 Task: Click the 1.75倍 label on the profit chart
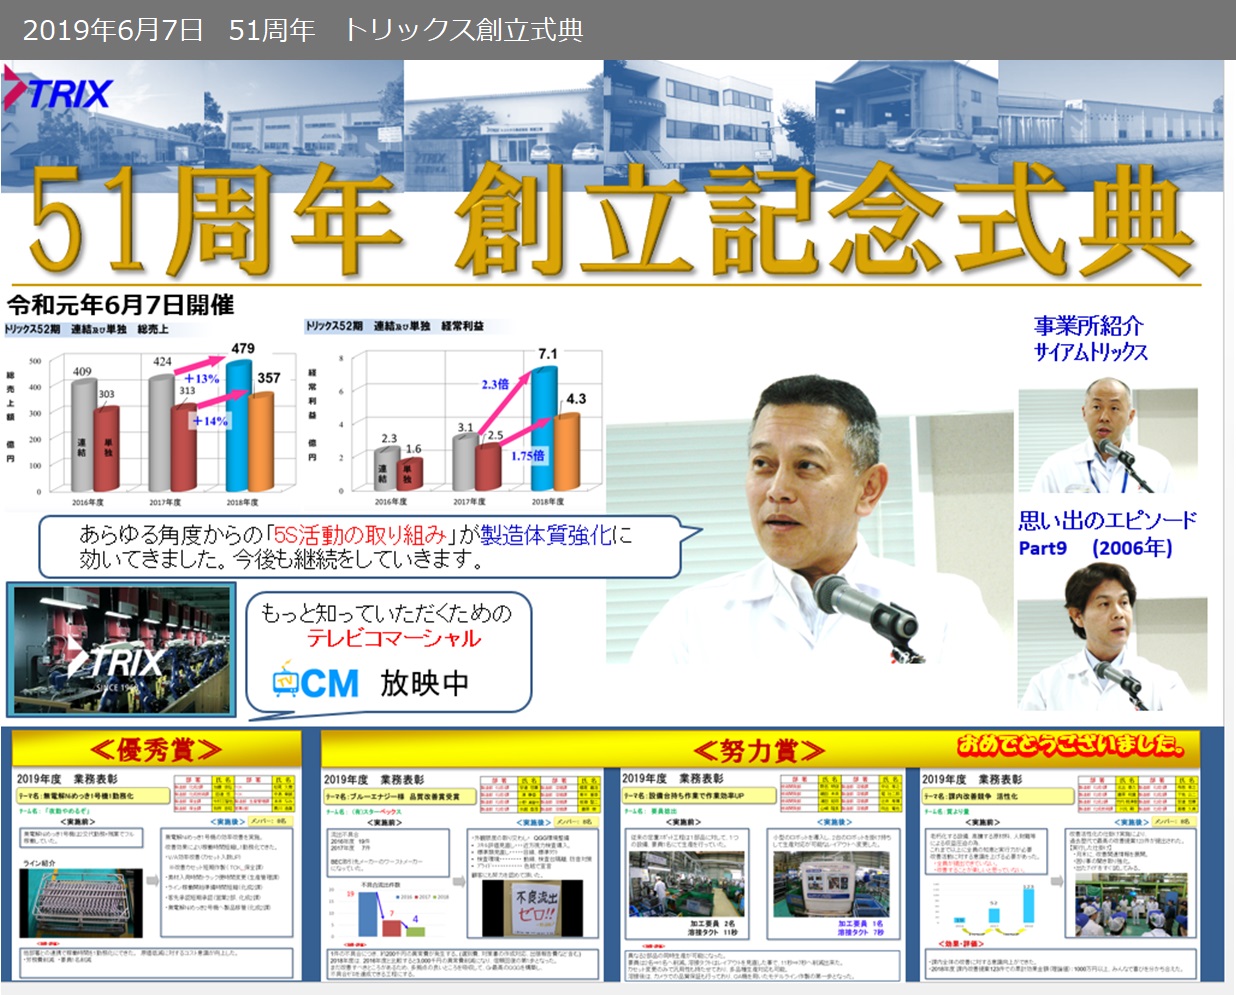coord(527,455)
